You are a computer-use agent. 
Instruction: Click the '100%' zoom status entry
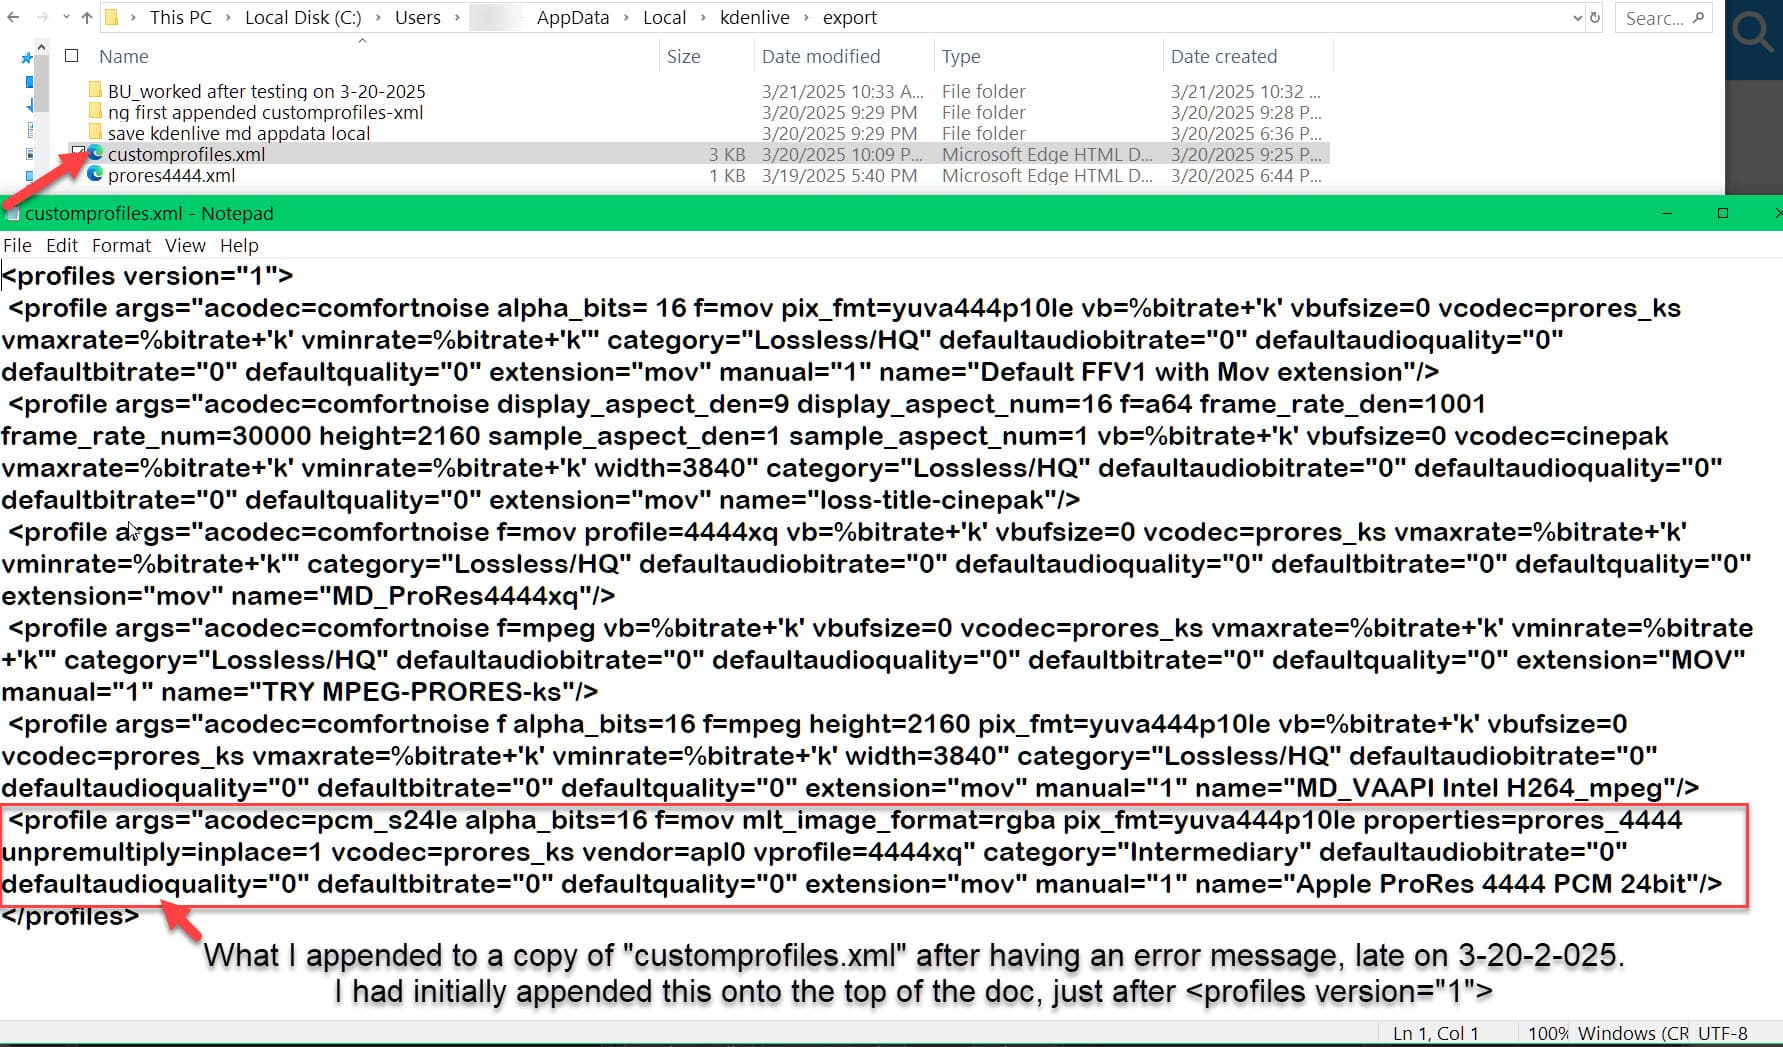(x=1548, y=1033)
